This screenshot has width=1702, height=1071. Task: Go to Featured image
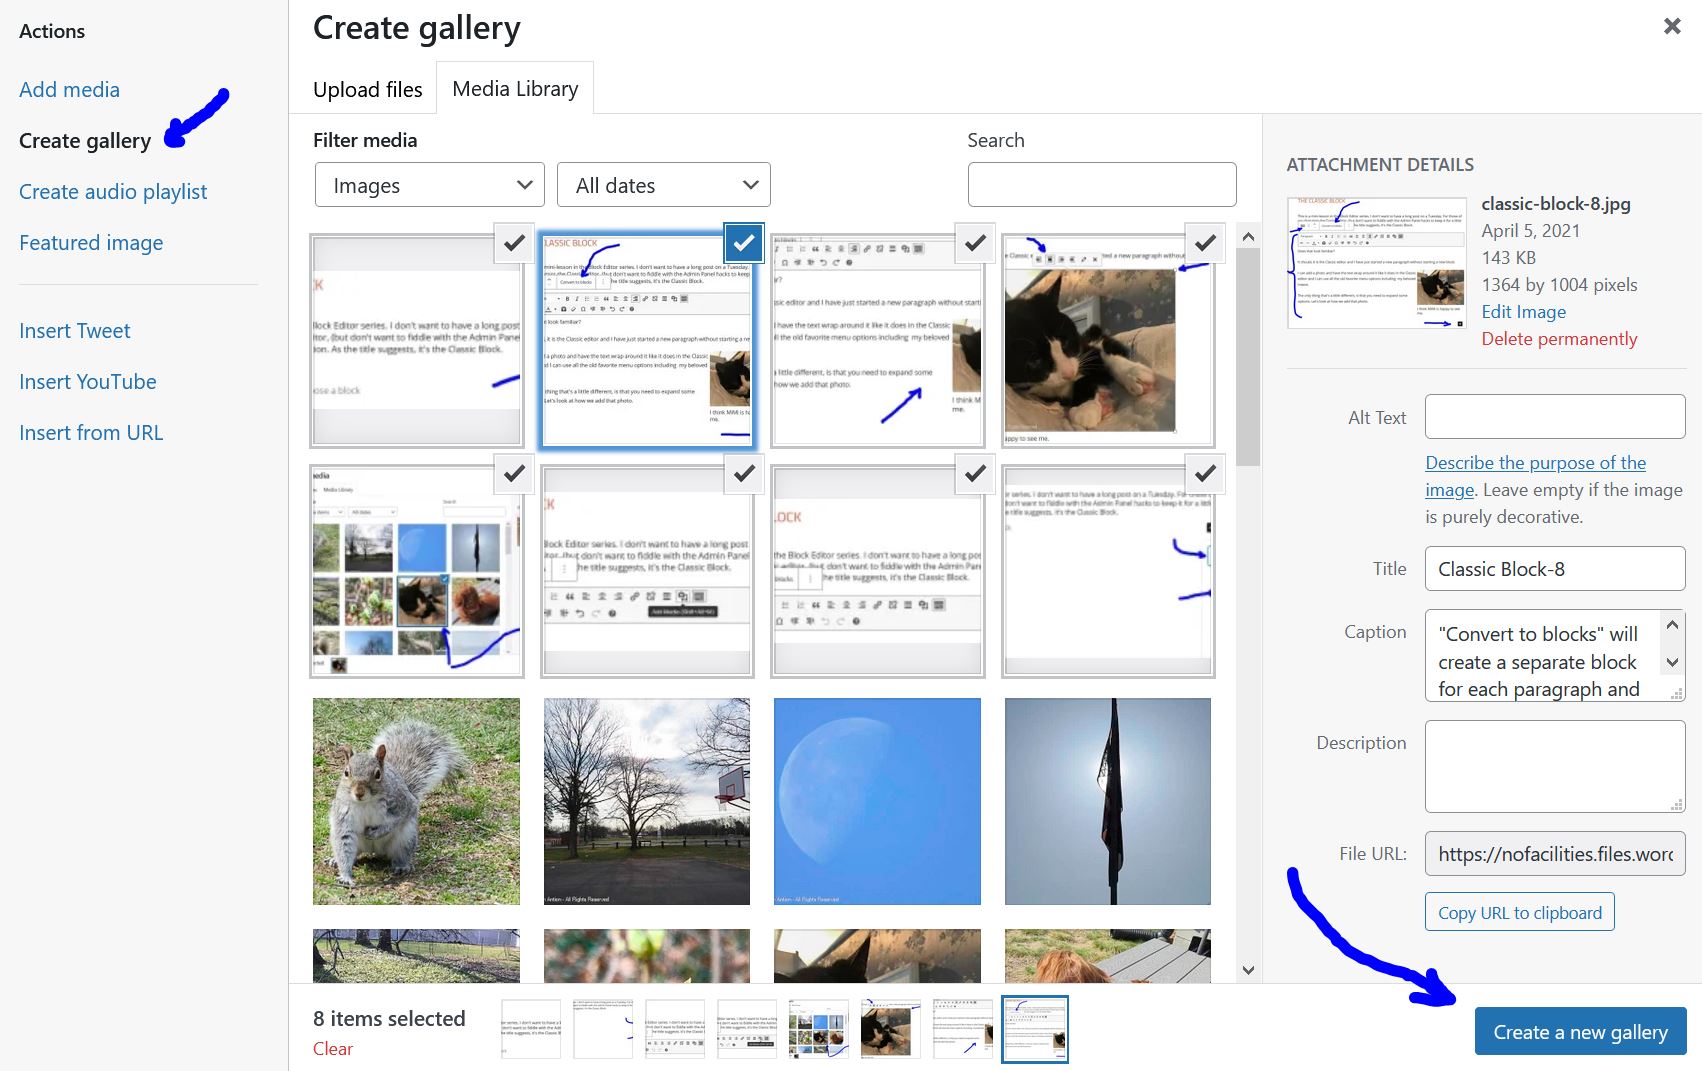tap(91, 242)
